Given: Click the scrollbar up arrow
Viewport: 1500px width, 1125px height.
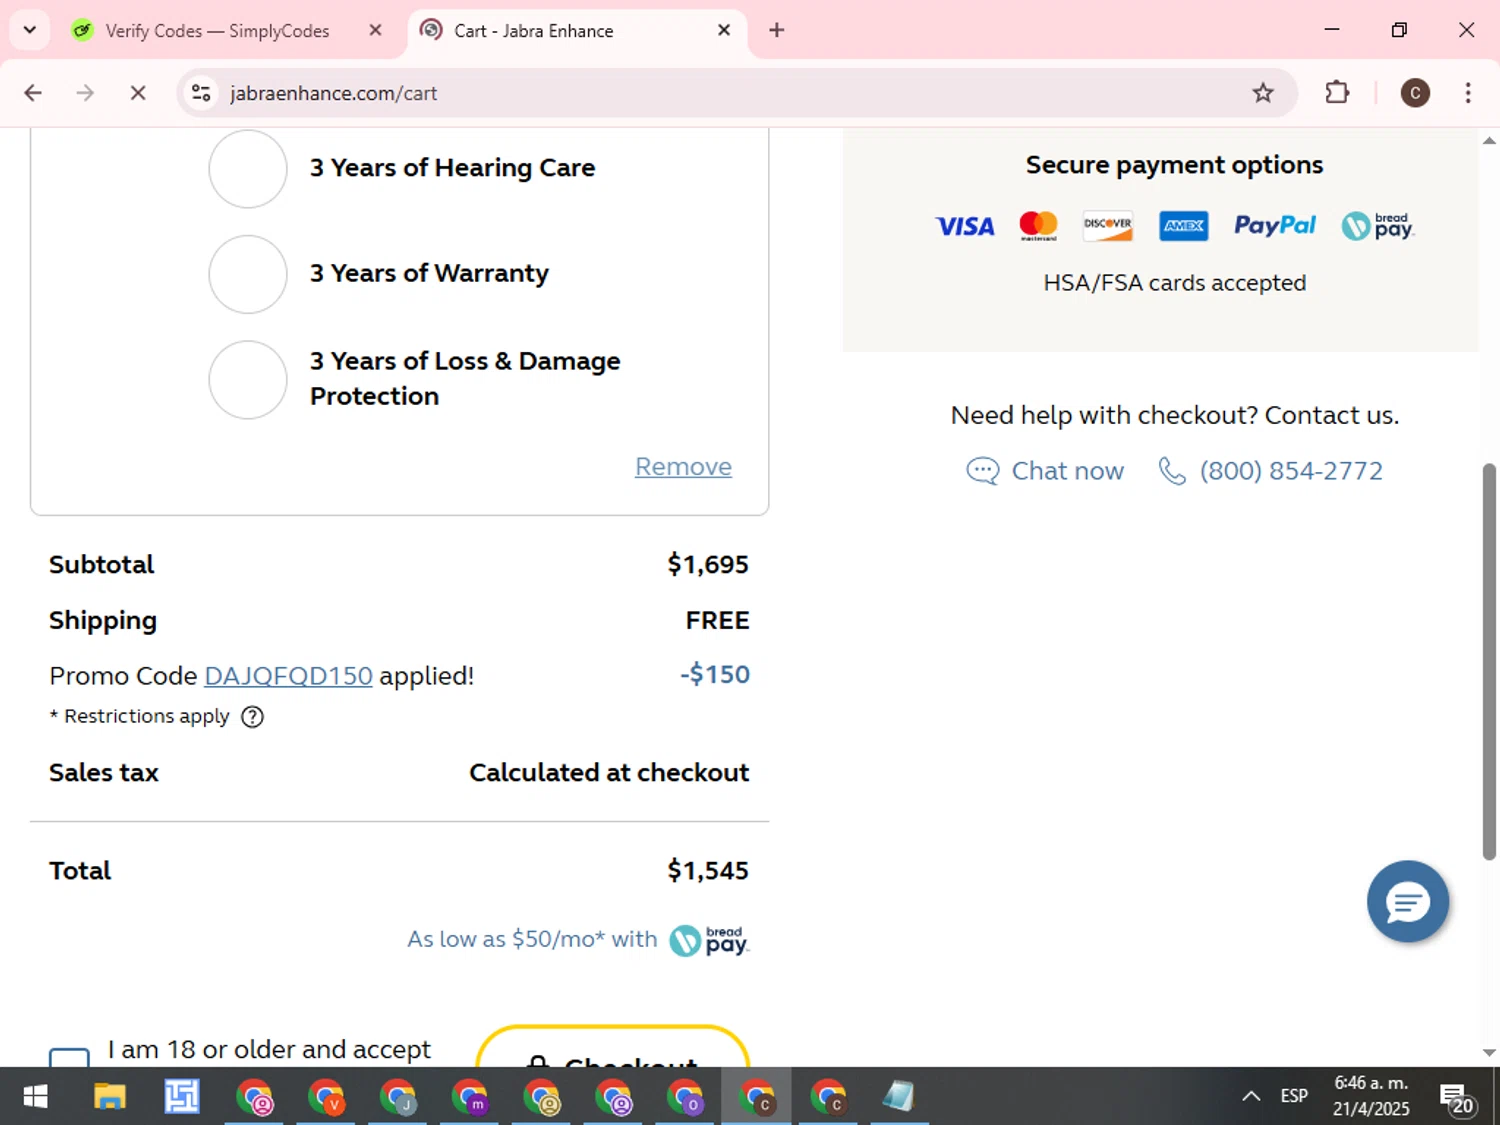Looking at the screenshot, I should point(1490,141).
